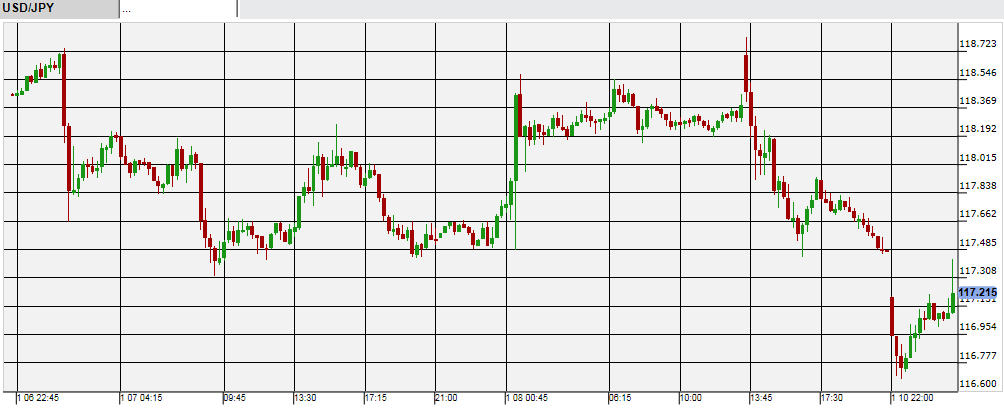1004x417 pixels.
Task: Select the 118.546 price level label
Action: coord(977,73)
